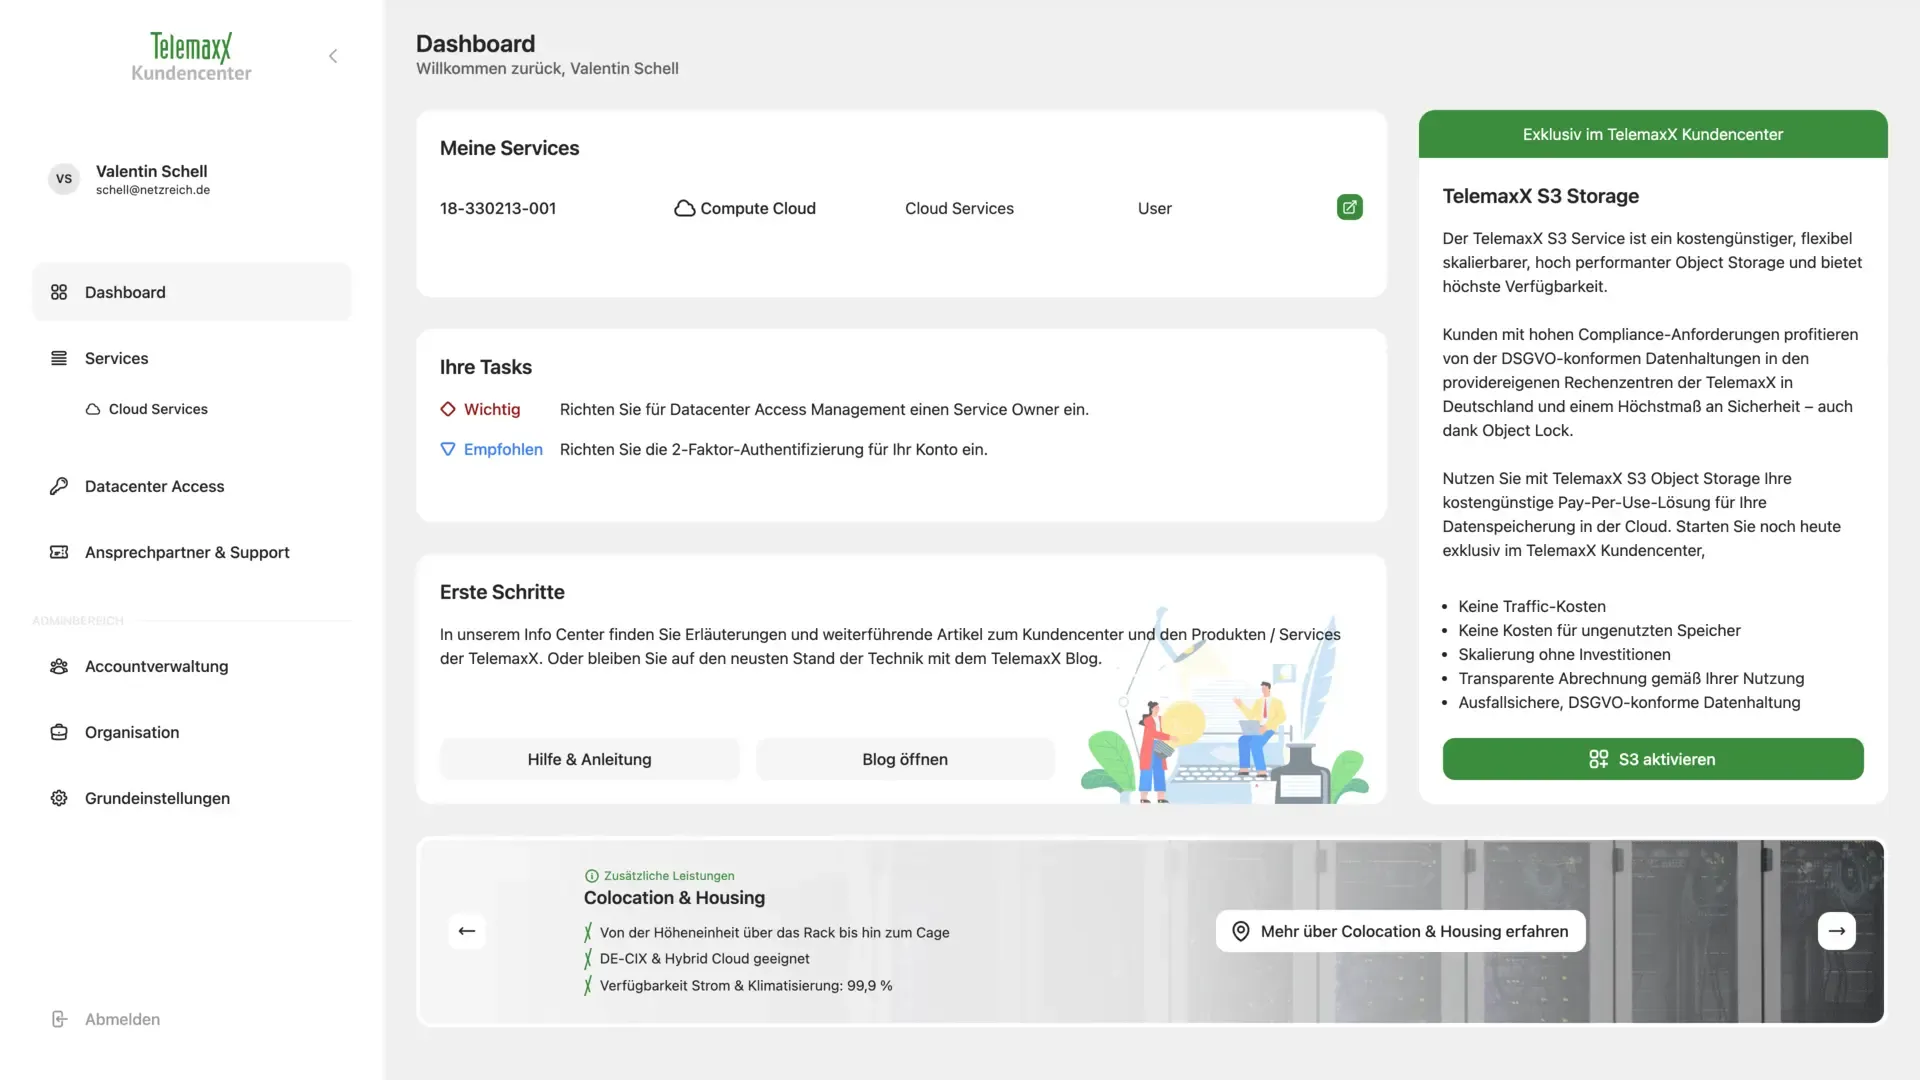The width and height of the screenshot is (1920, 1080).
Task: Click the Grundeinstellungen gear icon
Action: 59,798
